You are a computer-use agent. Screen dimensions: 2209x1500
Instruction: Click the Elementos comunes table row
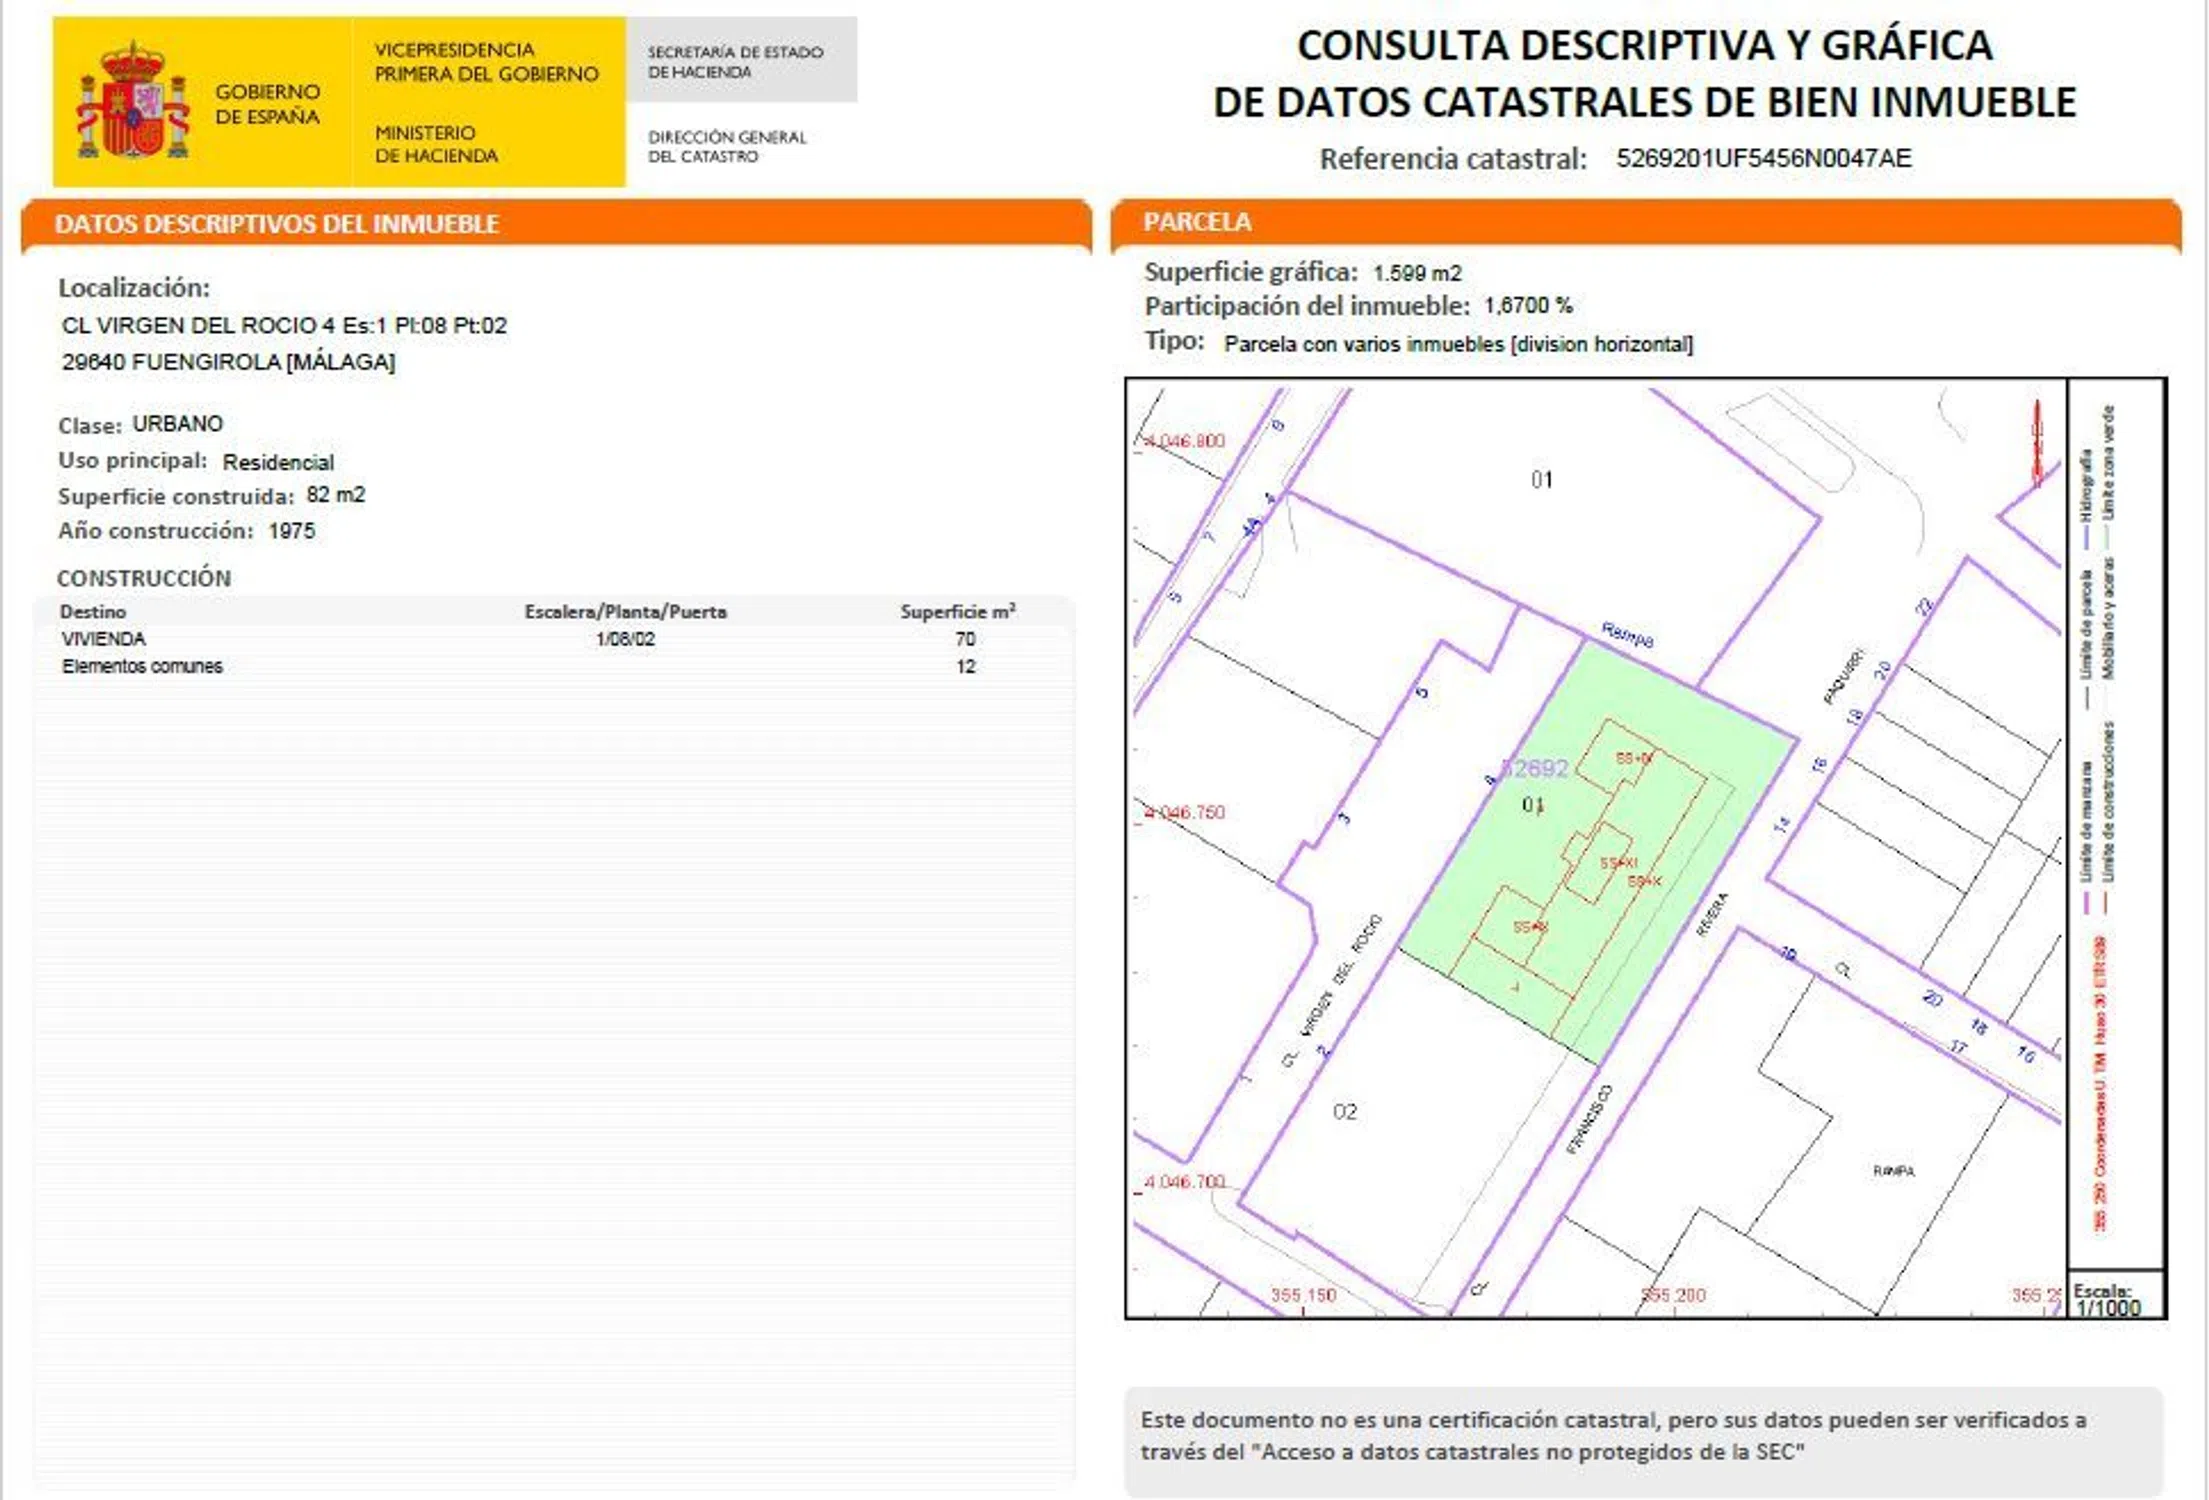142,667
